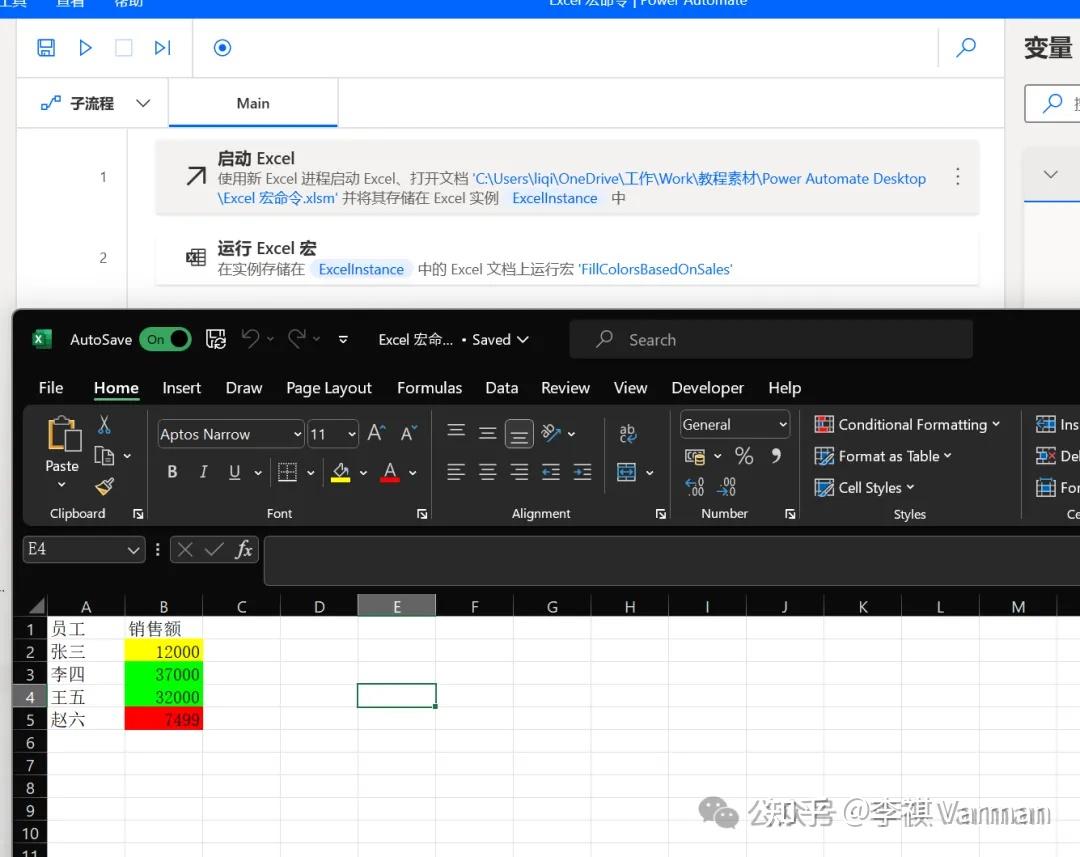The image size is (1080, 857).
Task: Click the Run next action icon
Action: (x=163, y=48)
